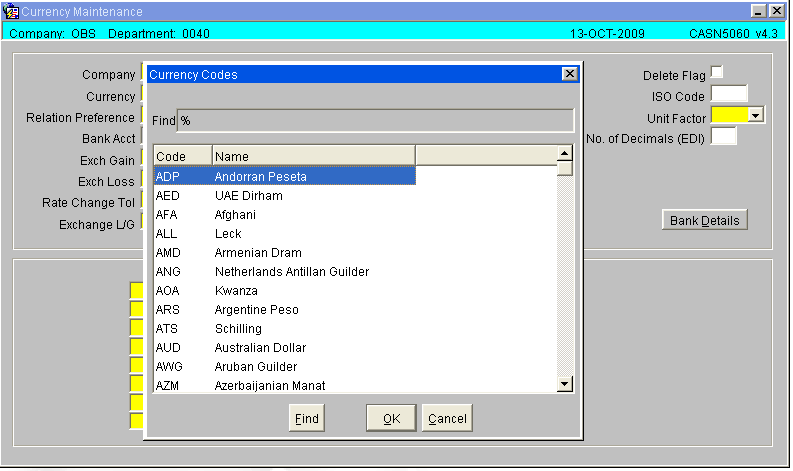Select the AWG Aruban Guilder row
The image size is (793, 471).
[285, 366]
